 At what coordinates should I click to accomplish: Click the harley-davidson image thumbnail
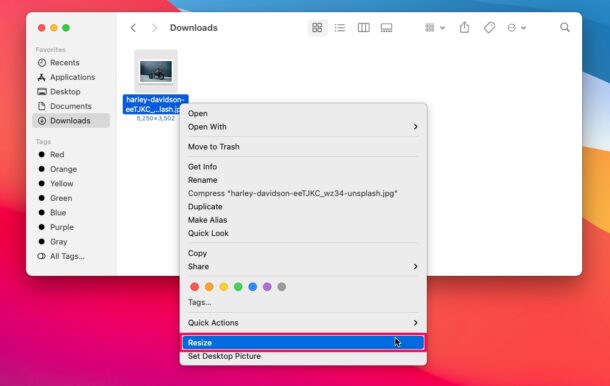156,71
